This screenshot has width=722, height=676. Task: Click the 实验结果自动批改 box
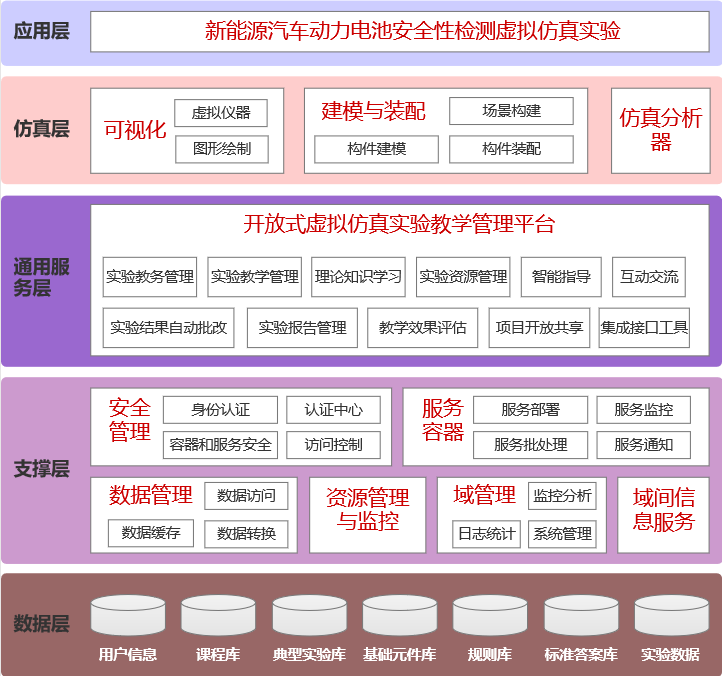169,328
